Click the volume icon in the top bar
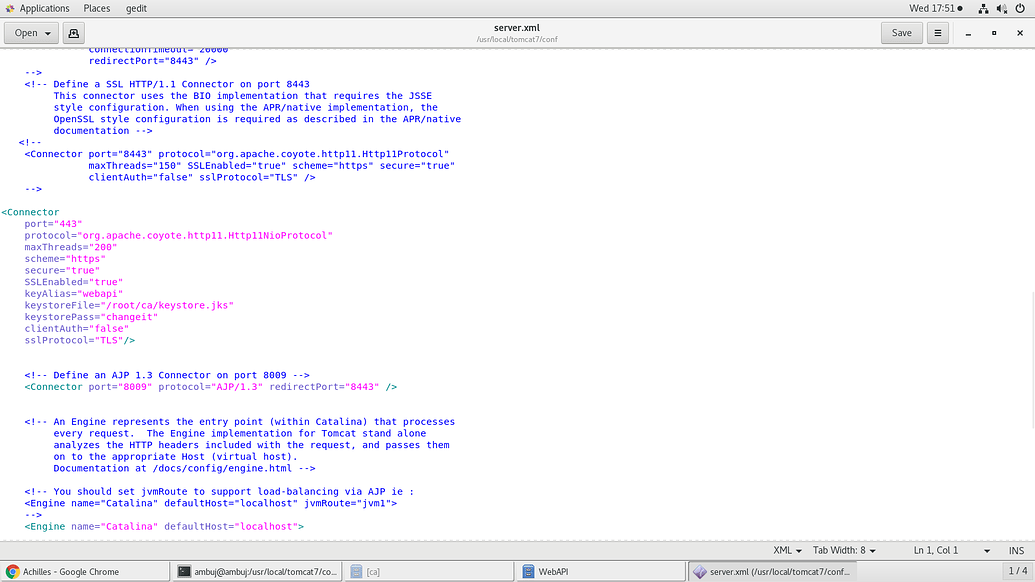 click(x=1002, y=8)
